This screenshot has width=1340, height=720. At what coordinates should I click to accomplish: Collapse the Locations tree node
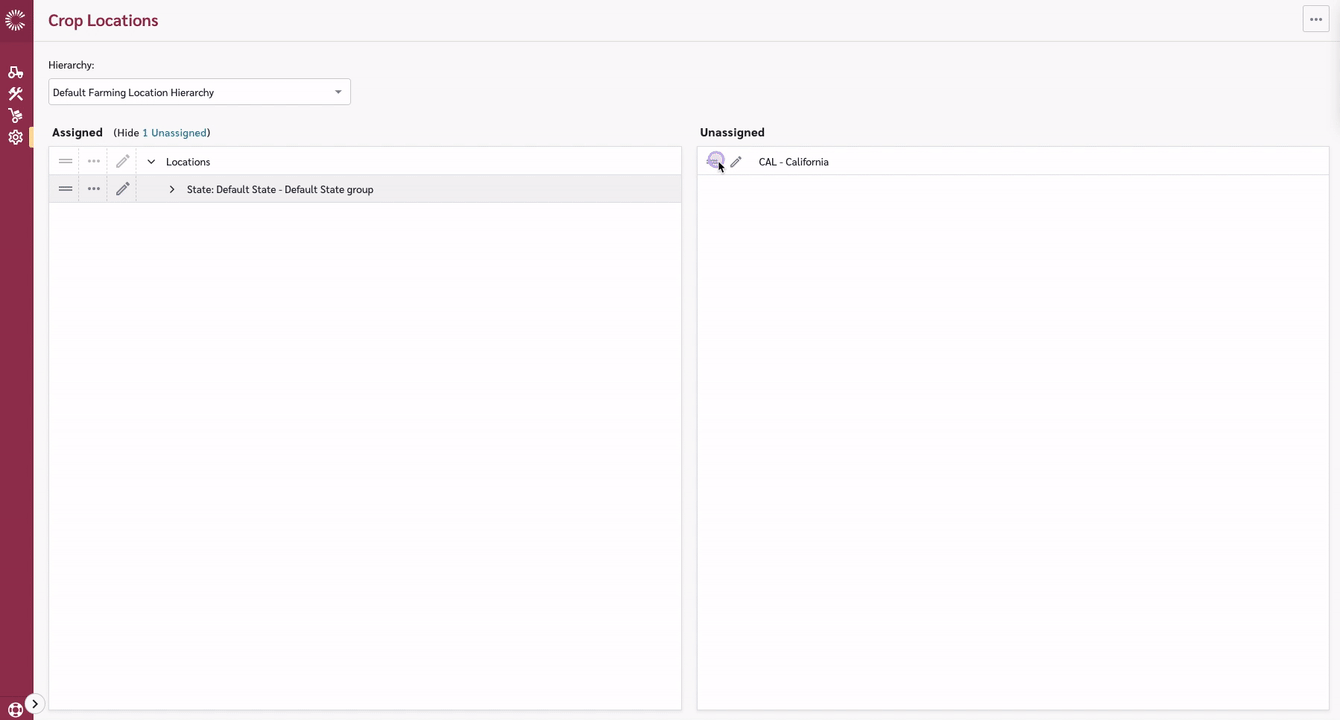pos(151,162)
